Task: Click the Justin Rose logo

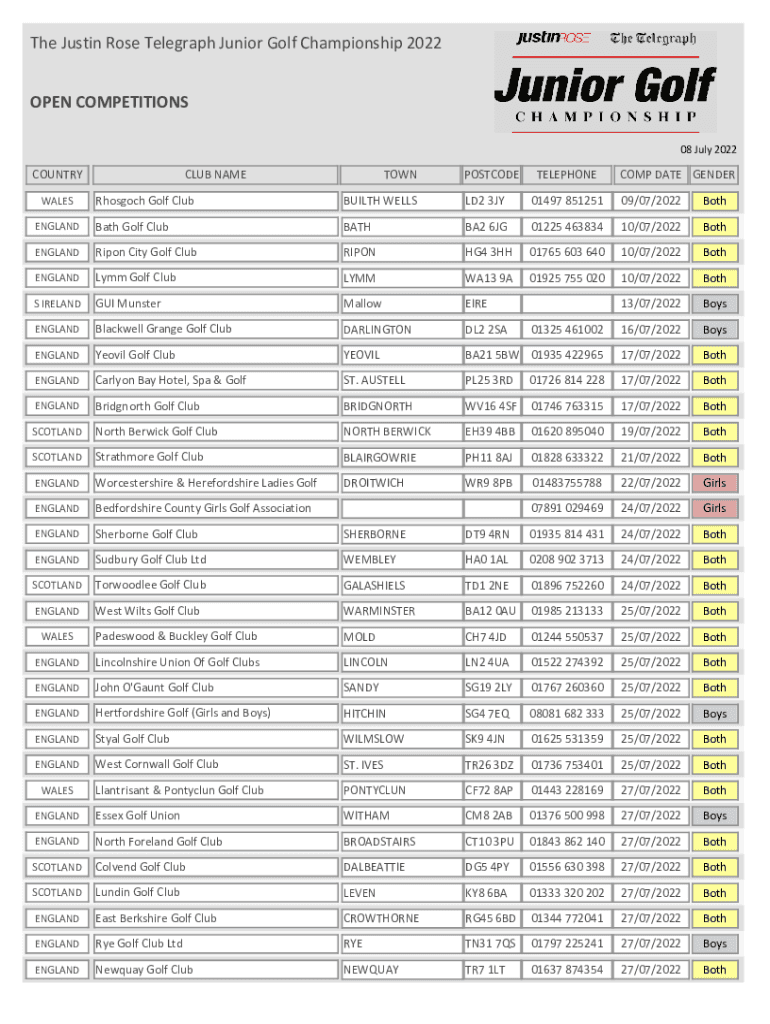Action: click(x=553, y=39)
